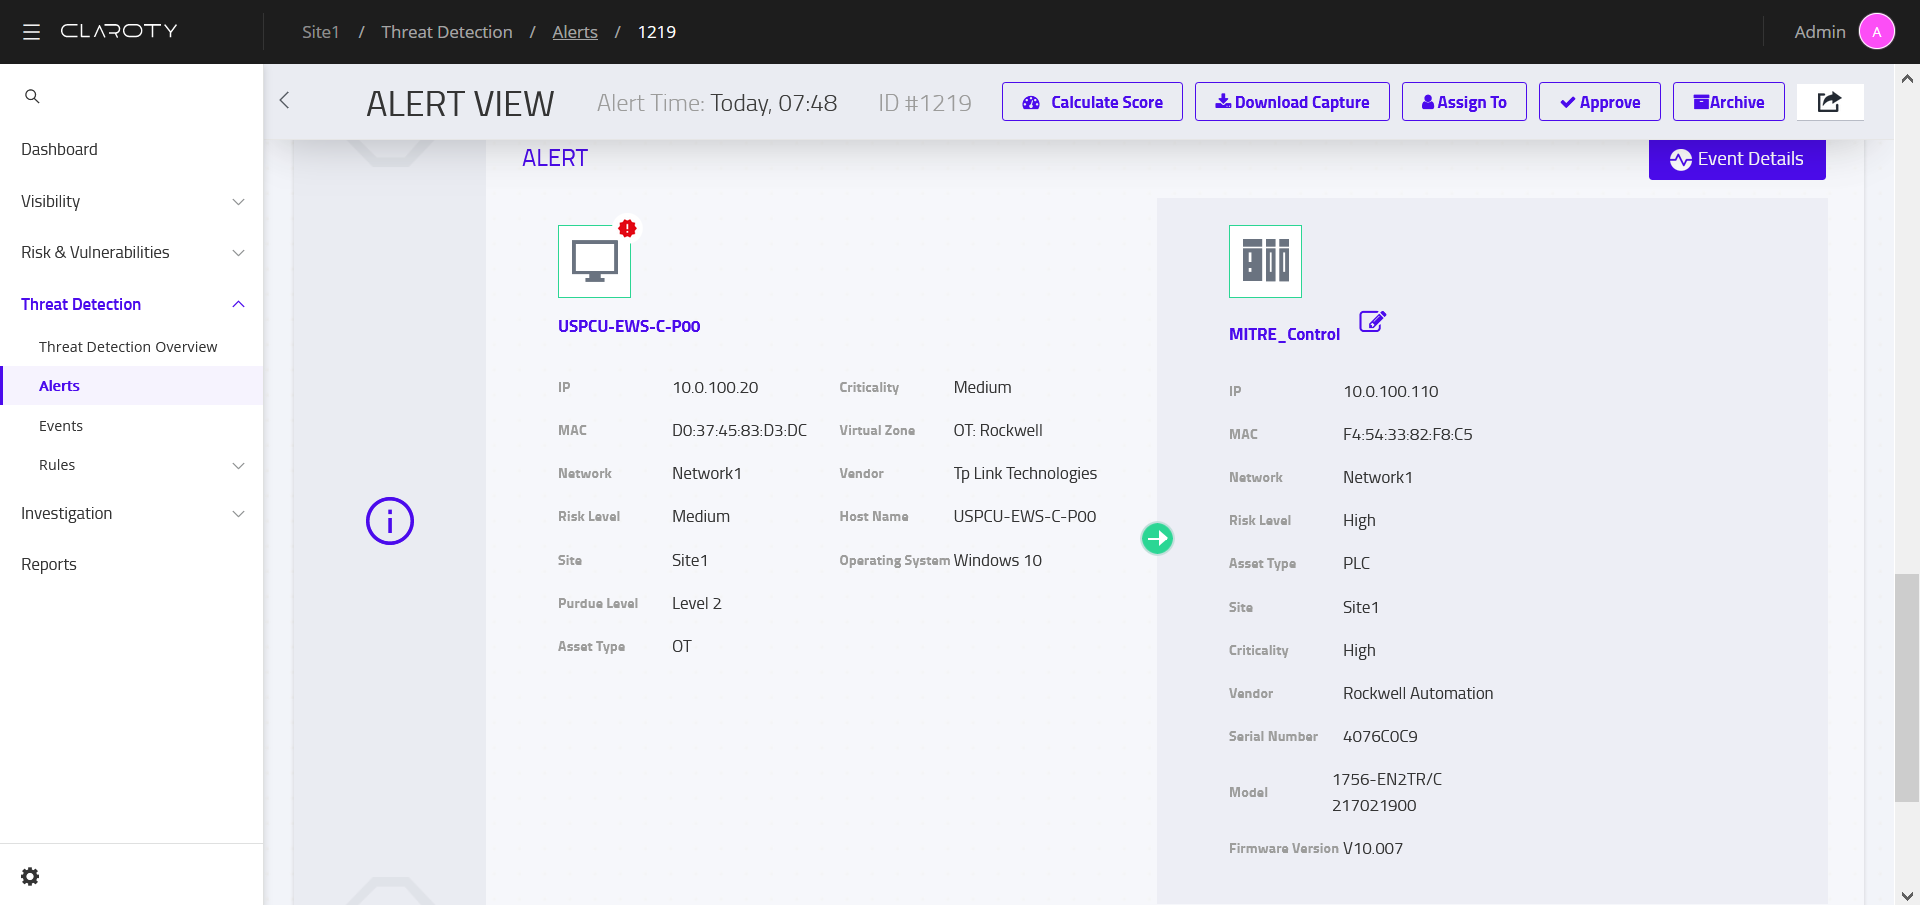Click firmware version V10.007

coord(1373,848)
